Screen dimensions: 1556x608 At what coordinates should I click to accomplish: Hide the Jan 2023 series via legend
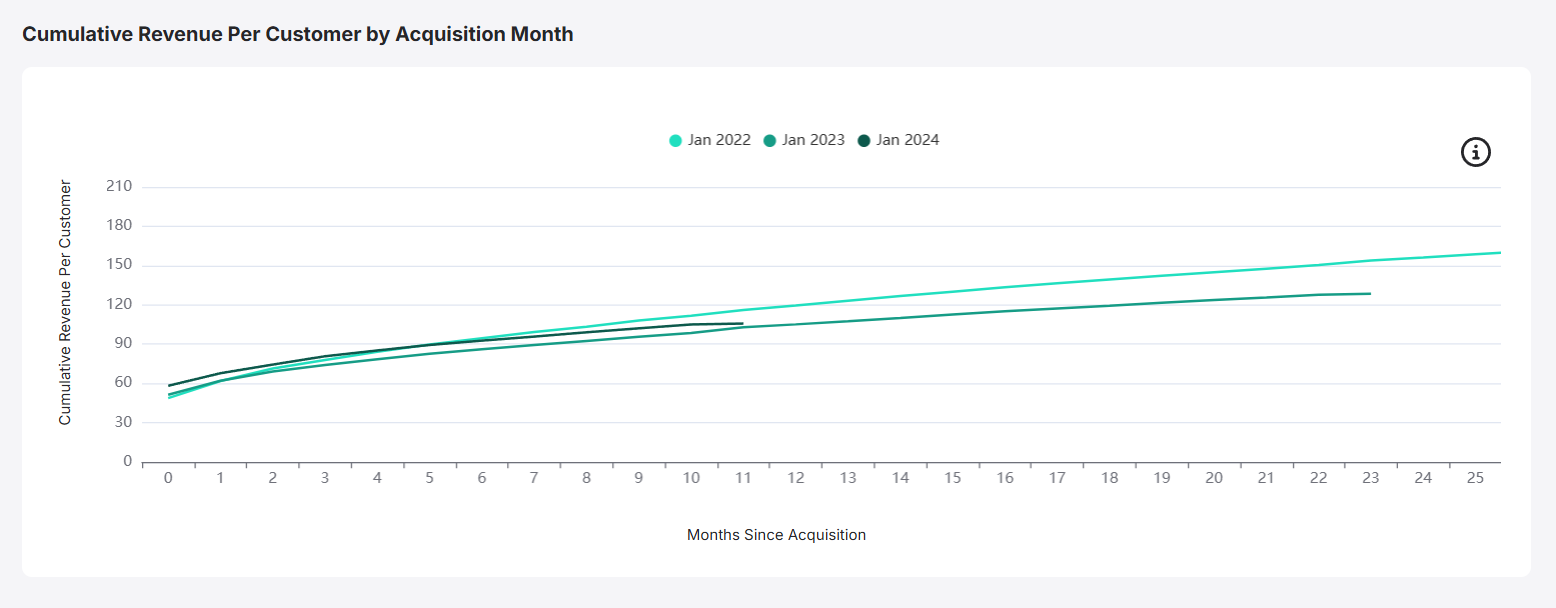[812, 140]
